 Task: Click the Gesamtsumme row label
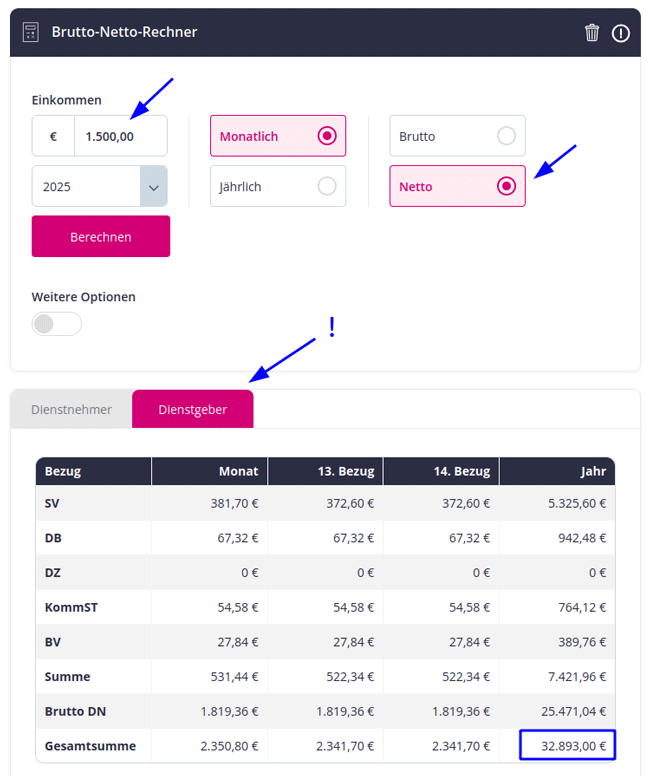[x=90, y=746]
